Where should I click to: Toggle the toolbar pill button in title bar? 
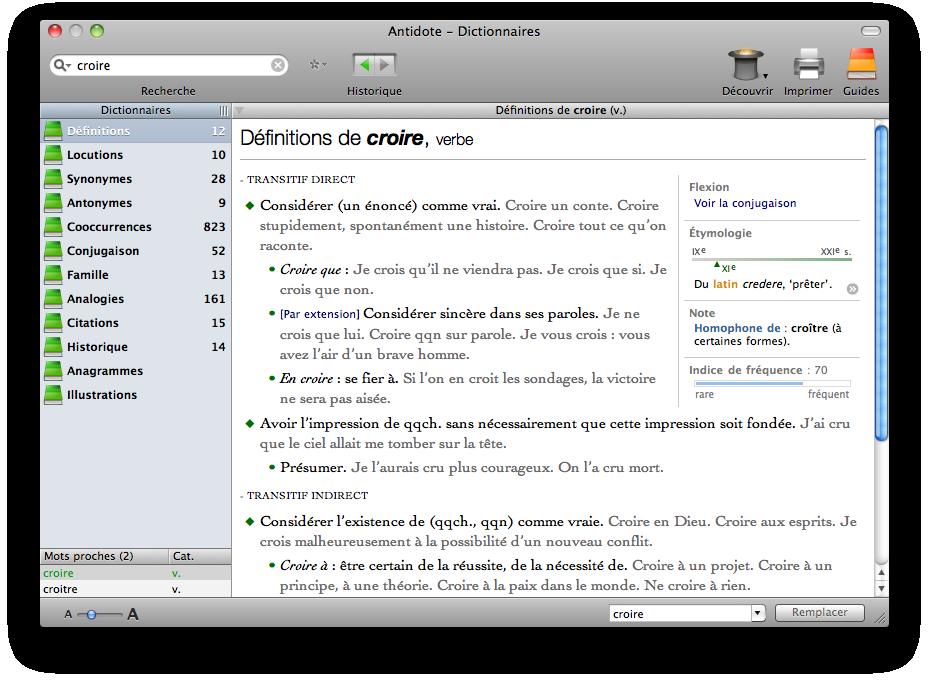(870, 31)
